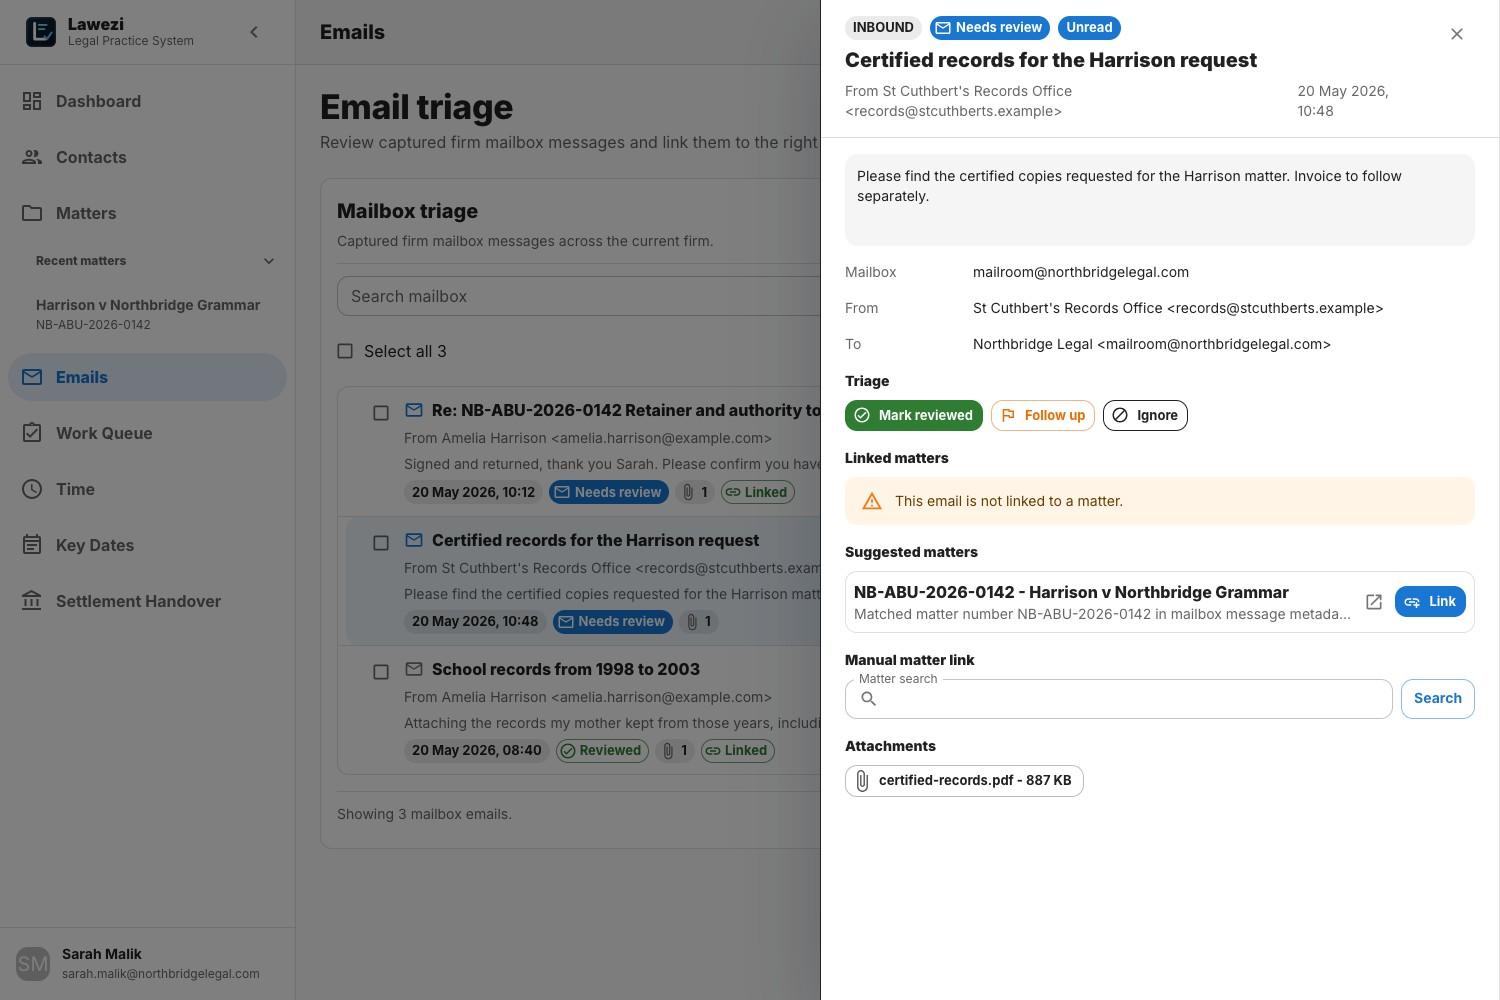This screenshot has width=1500, height=1000.
Task: Click the Needs review chip on Certified records row
Action: [x=612, y=622]
